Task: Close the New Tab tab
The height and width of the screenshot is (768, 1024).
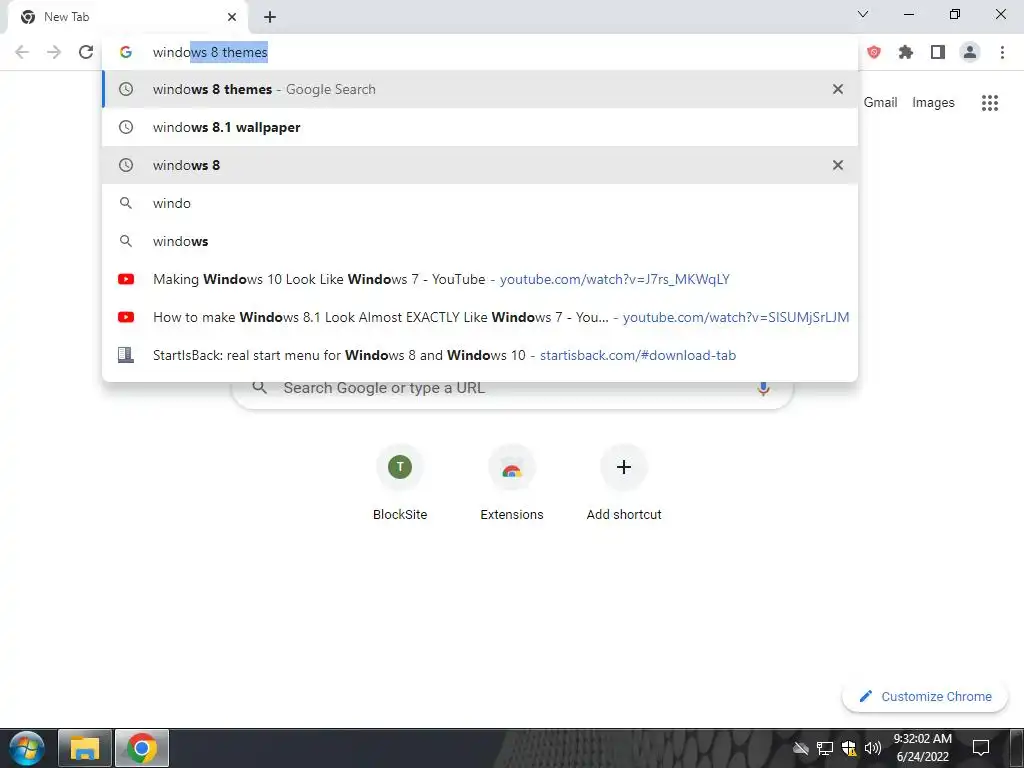Action: (x=232, y=17)
